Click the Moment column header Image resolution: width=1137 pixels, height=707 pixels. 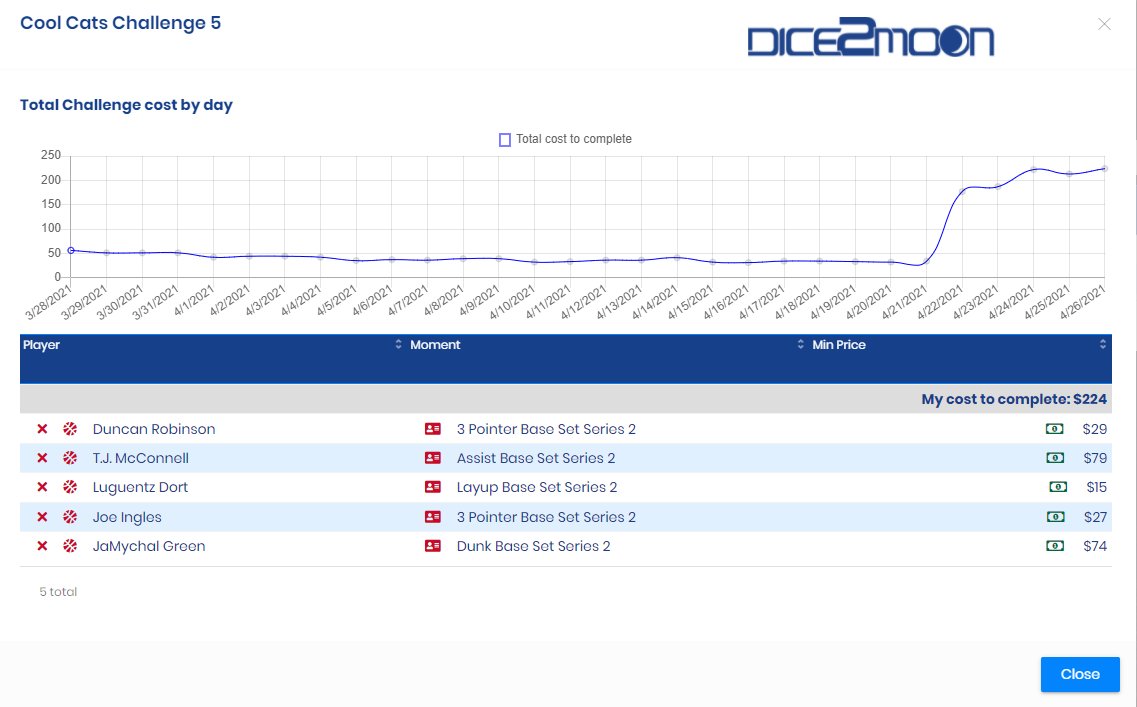click(435, 344)
